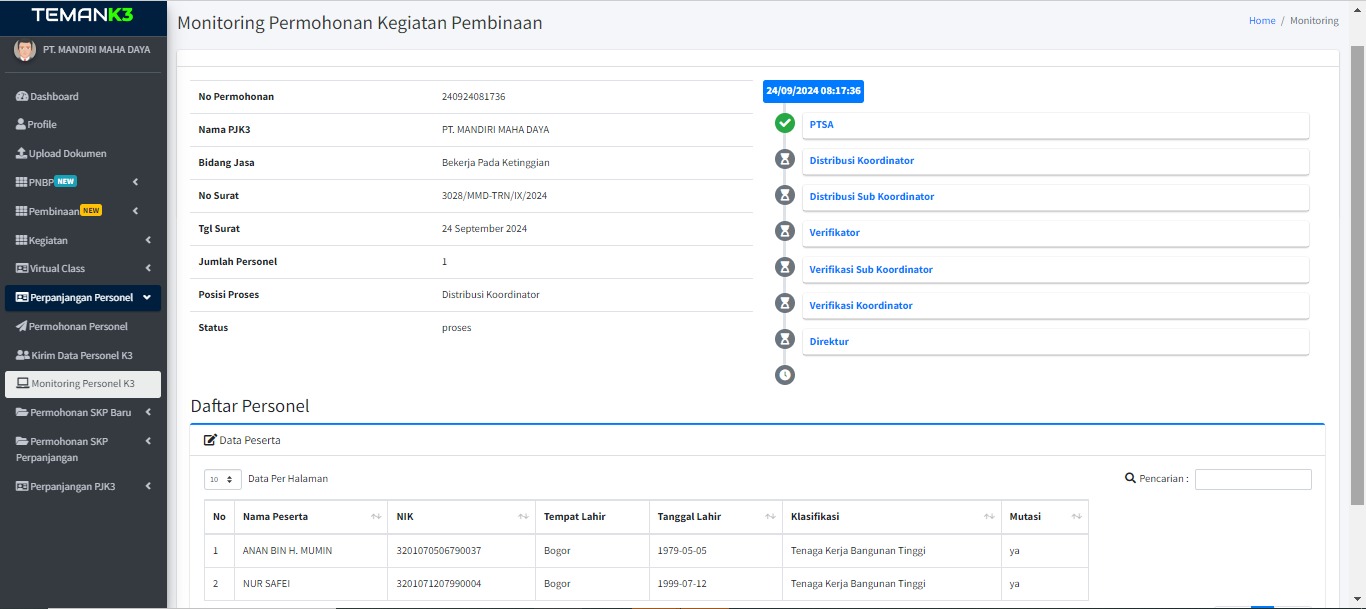Select the Monitoring Personel K3 menu item
Image resolution: width=1366 pixels, height=609 pixels.
point(83,384)
